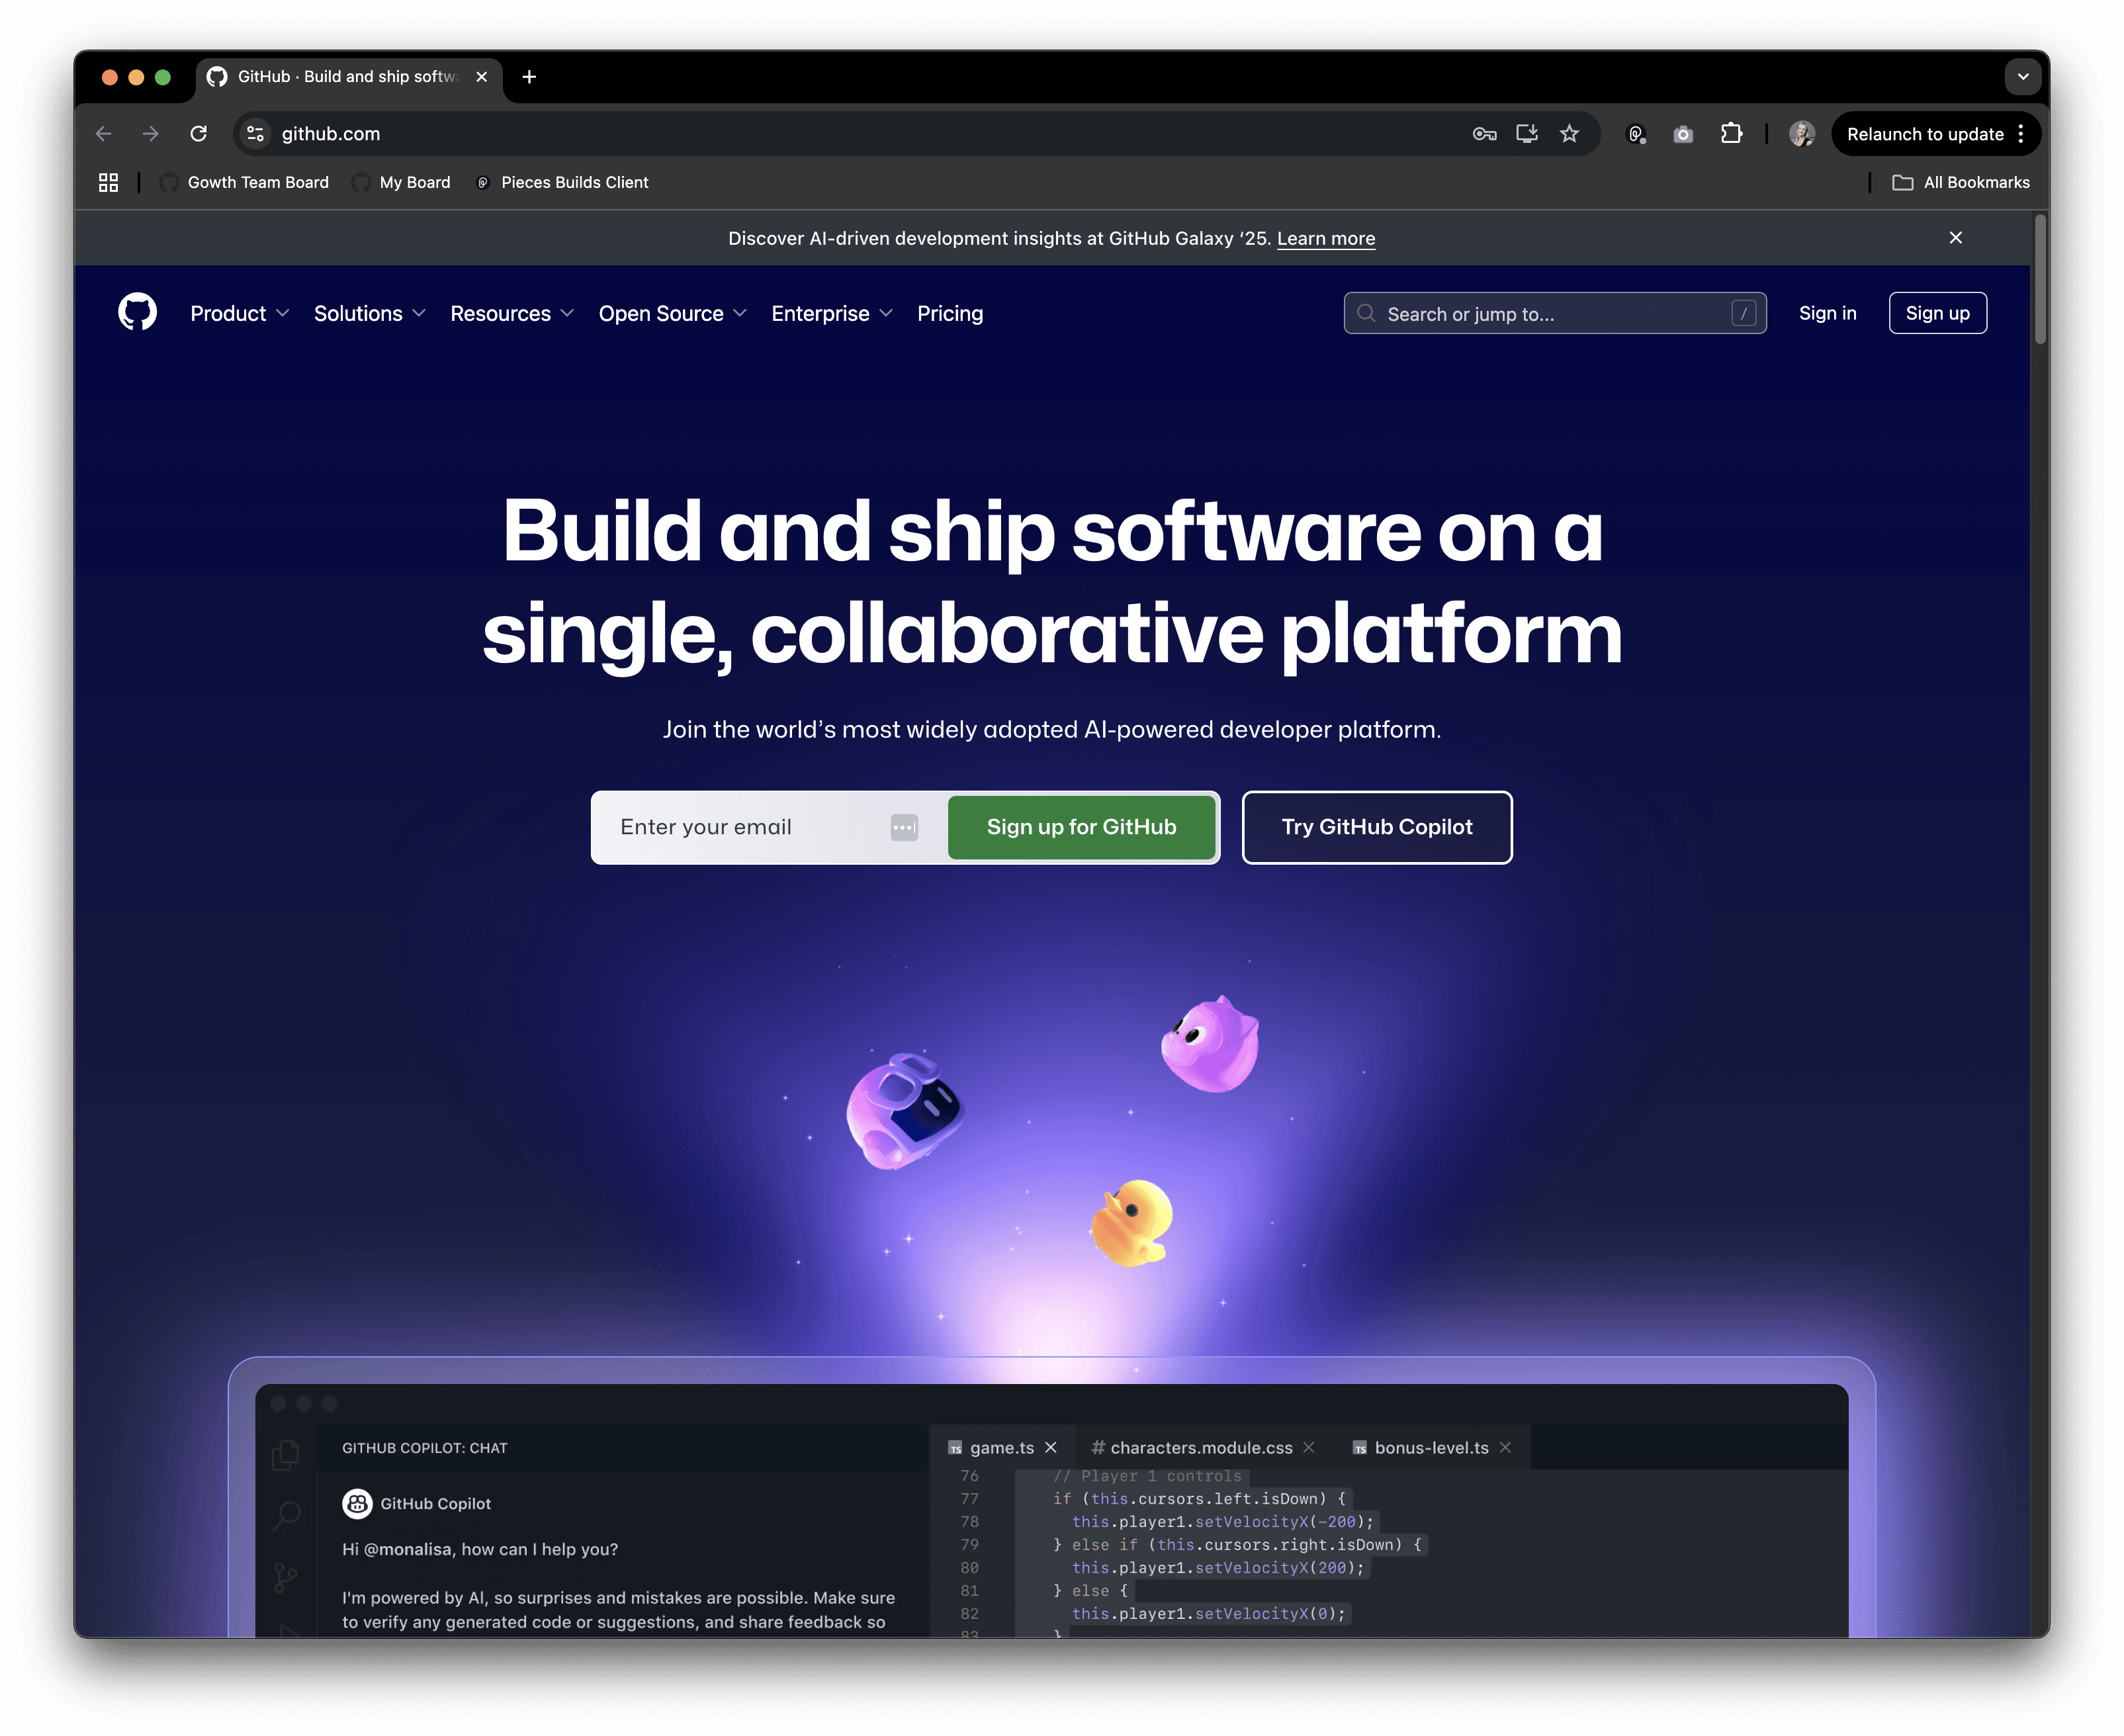Viewport: 2124px width, 1736px height.
Task: Click the 'setVelocityX(200)' code line
Action: [x=1218, y=1568]
